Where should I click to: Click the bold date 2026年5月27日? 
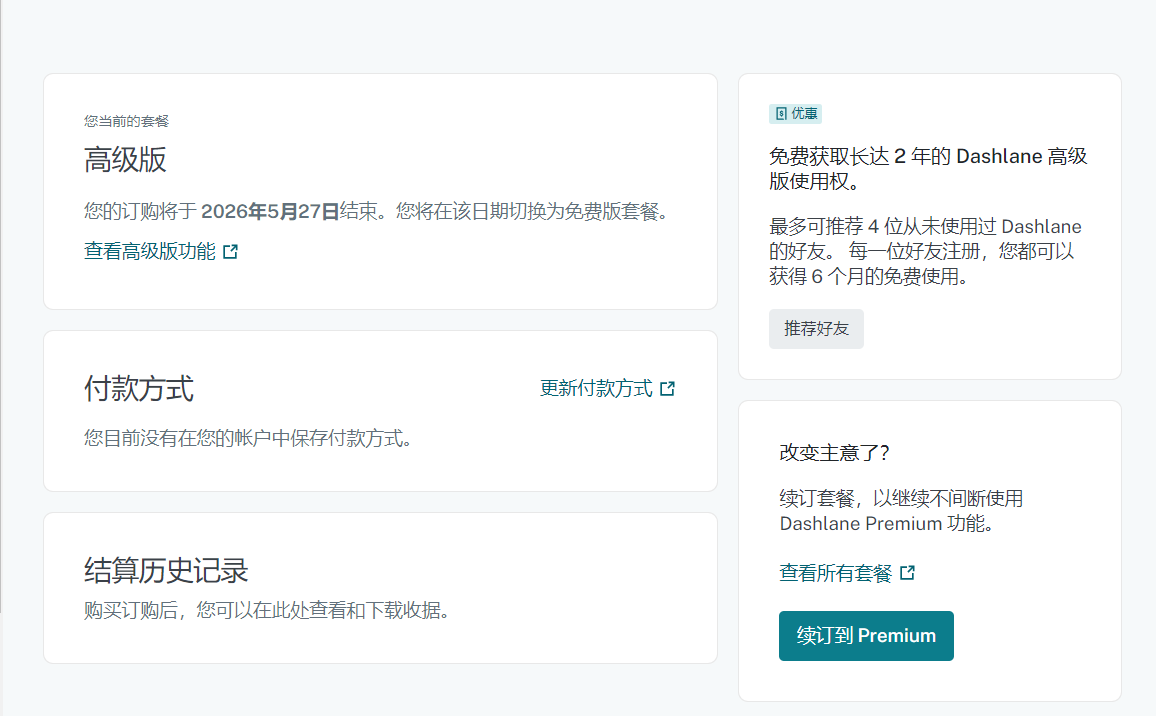click(x=270, y=212)
